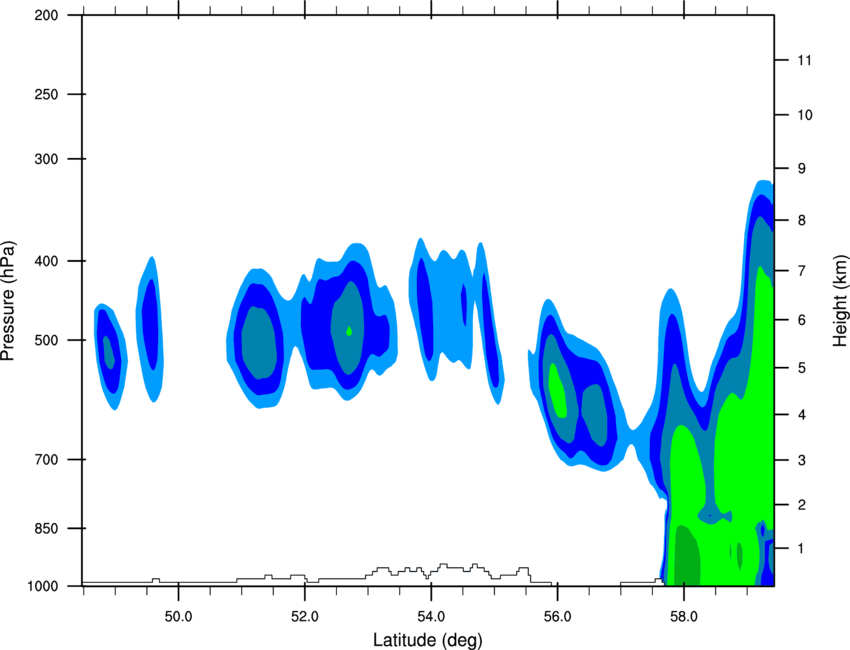Click the 2 km height label
Viewport: 850px width, 650px height.
pos(802,505)
